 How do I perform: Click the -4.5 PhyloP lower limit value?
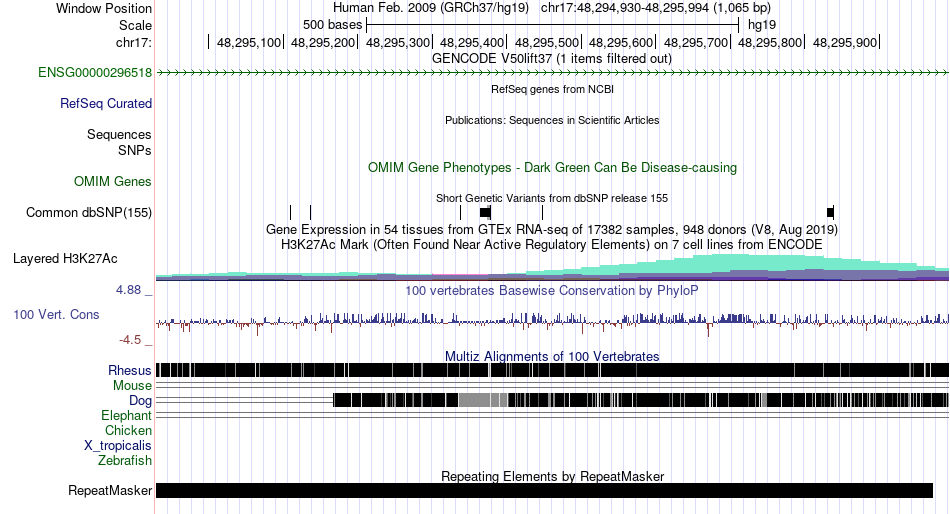pos(130,340)
